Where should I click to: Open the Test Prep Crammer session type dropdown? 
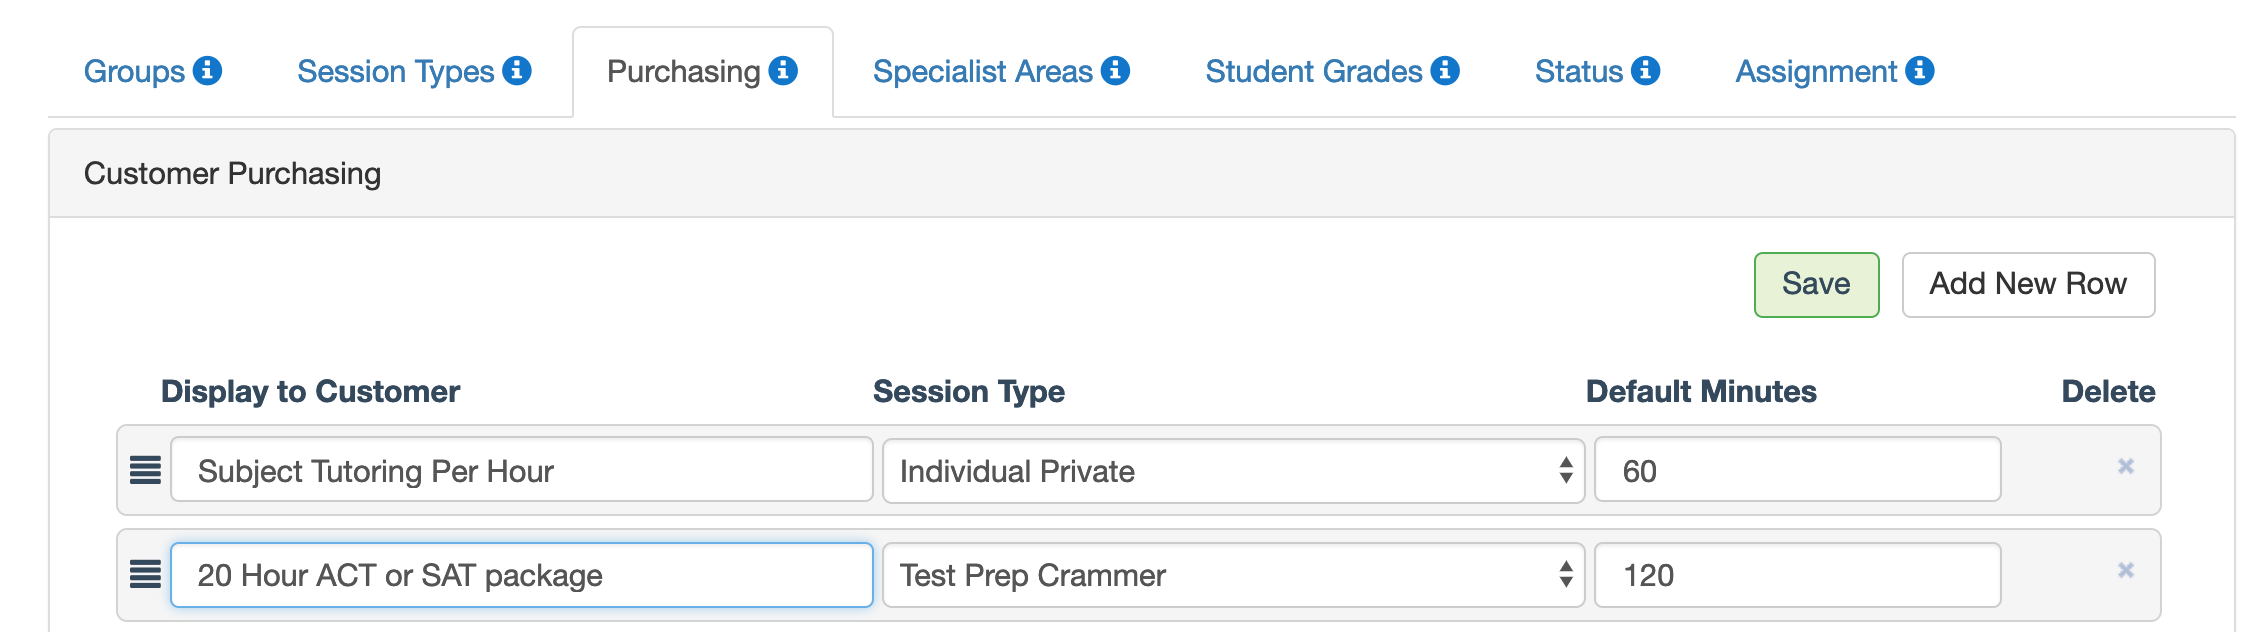[1232, 575]
